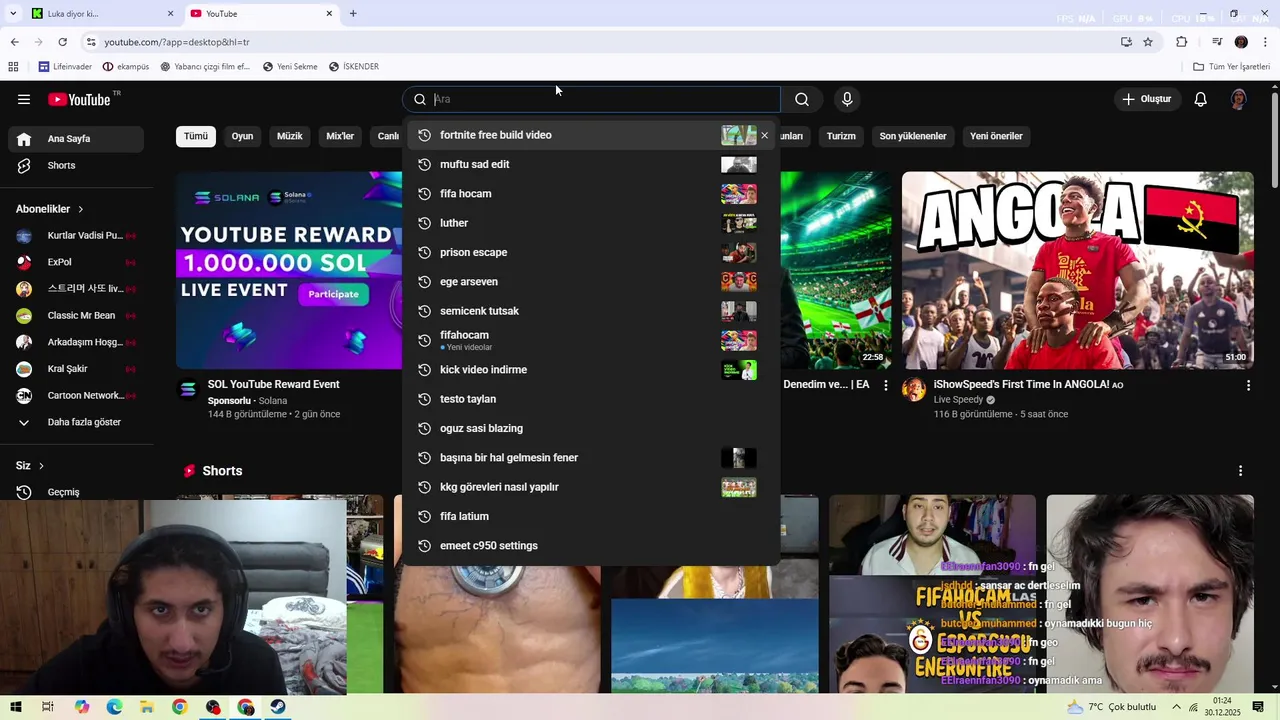Screen dimensions: 1280x720
Task: Remove 'fortnite free build video' suggestion with X
Action: pyautogui.click(x=765, y=135)
